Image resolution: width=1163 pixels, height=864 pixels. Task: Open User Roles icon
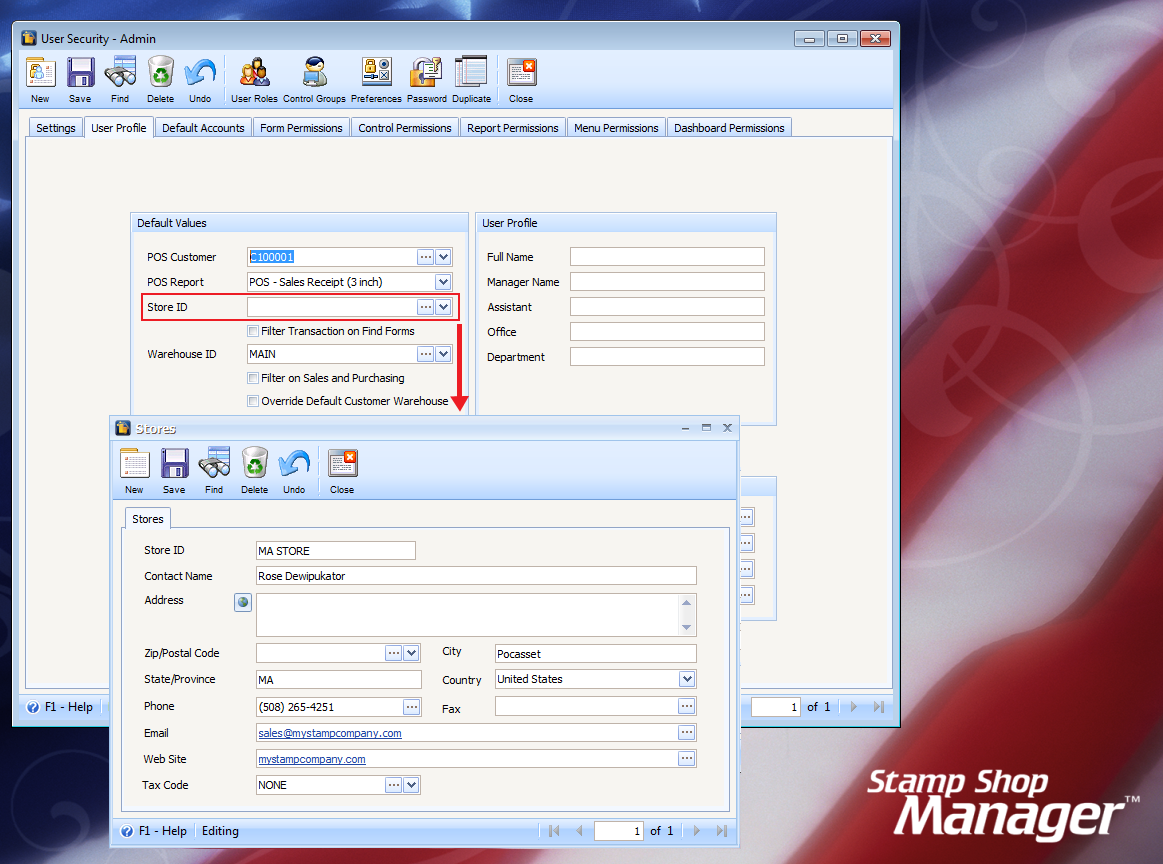pos(254,79)
